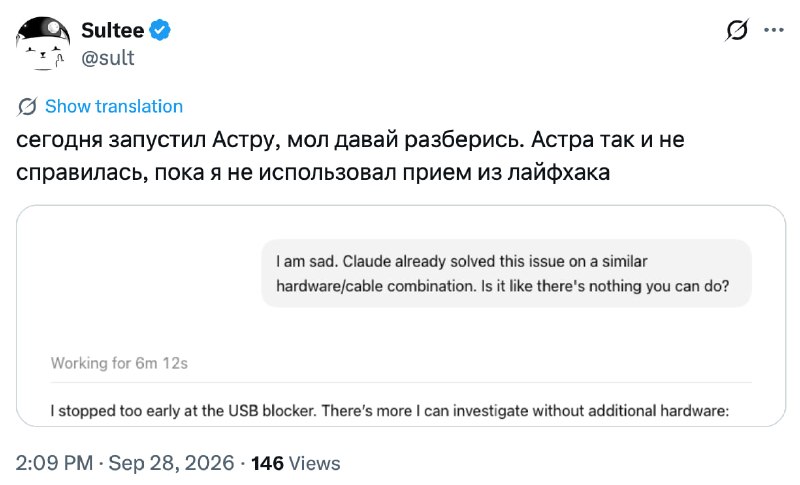
Task: Open the 2:09 PM timestamp link
Action: pyautogui.click(x=54, y=463)
